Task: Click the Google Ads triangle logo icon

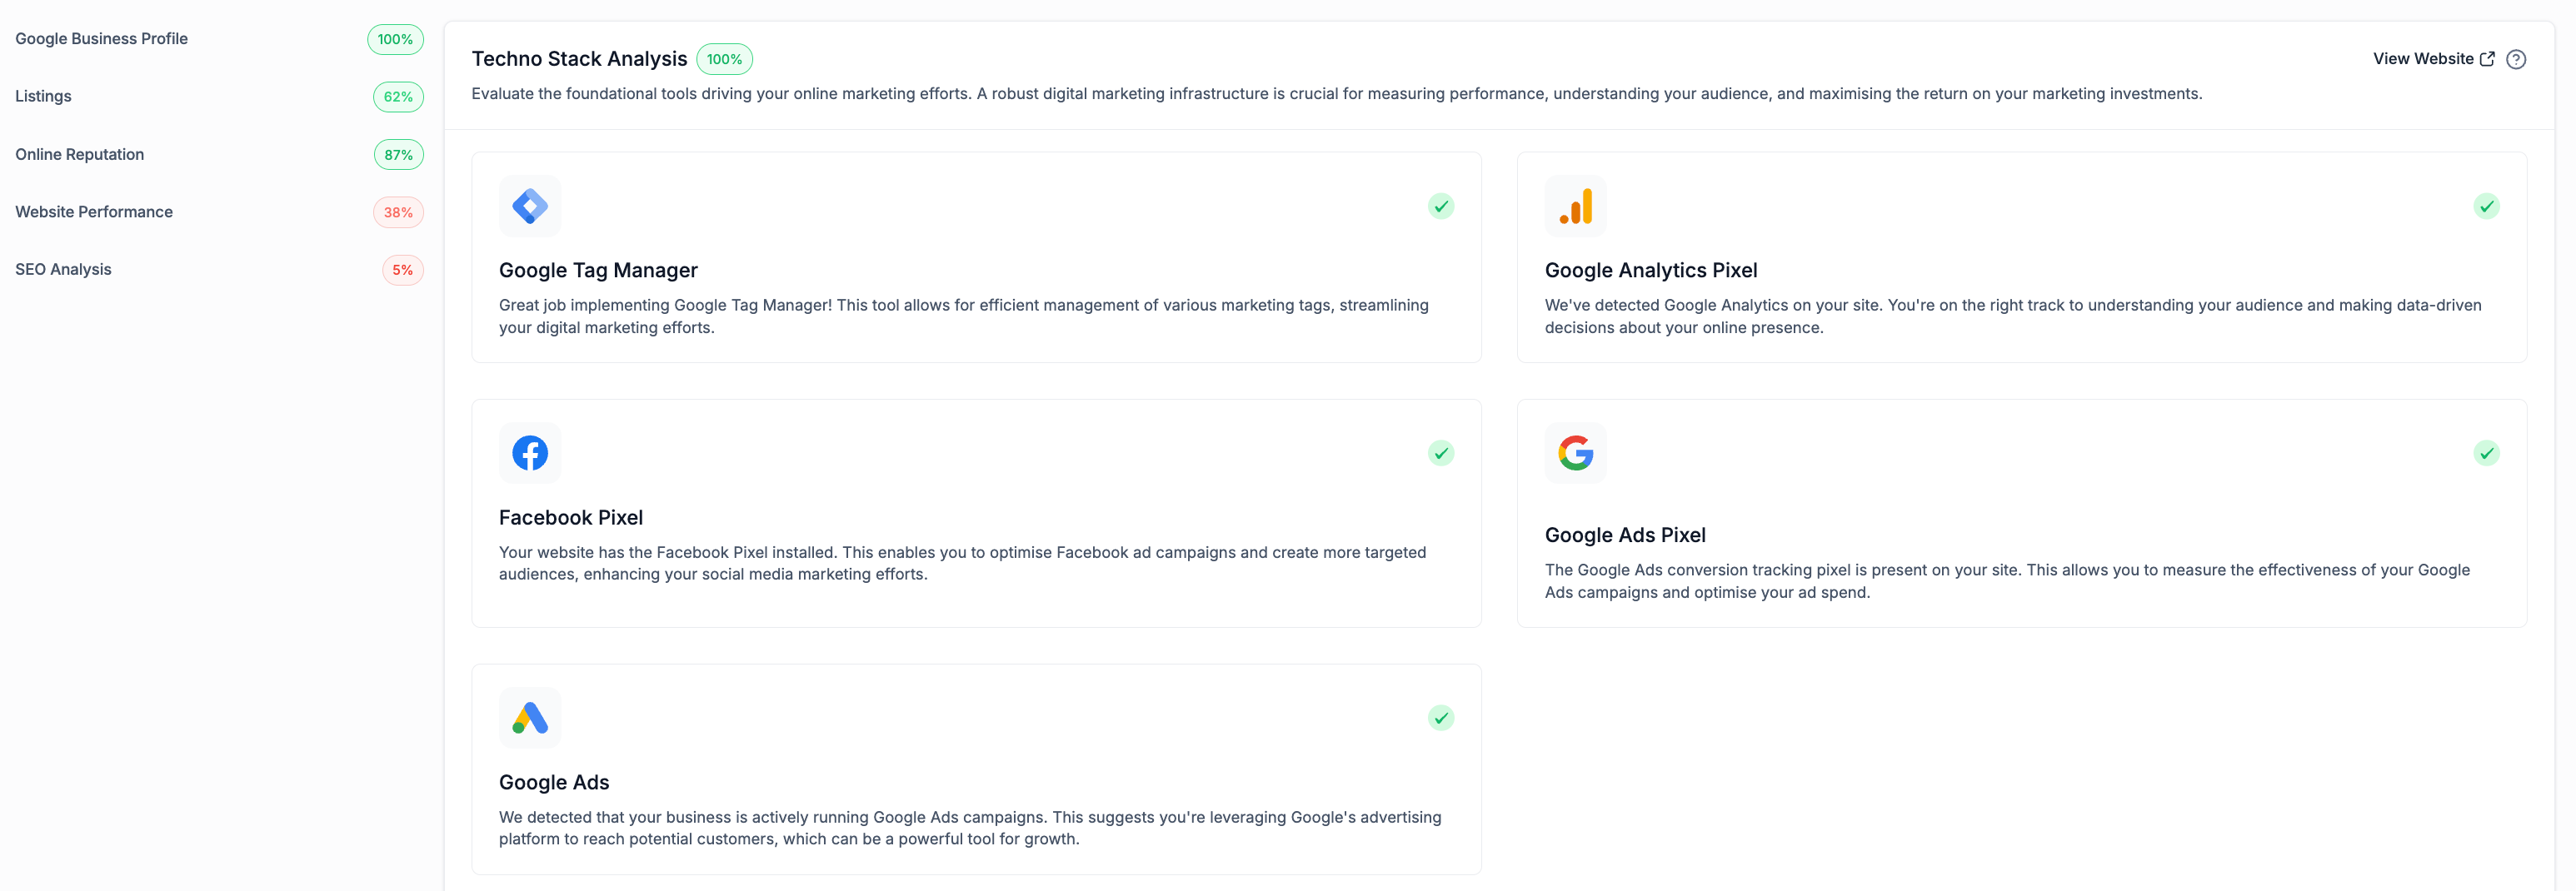Action: (530, 718)
